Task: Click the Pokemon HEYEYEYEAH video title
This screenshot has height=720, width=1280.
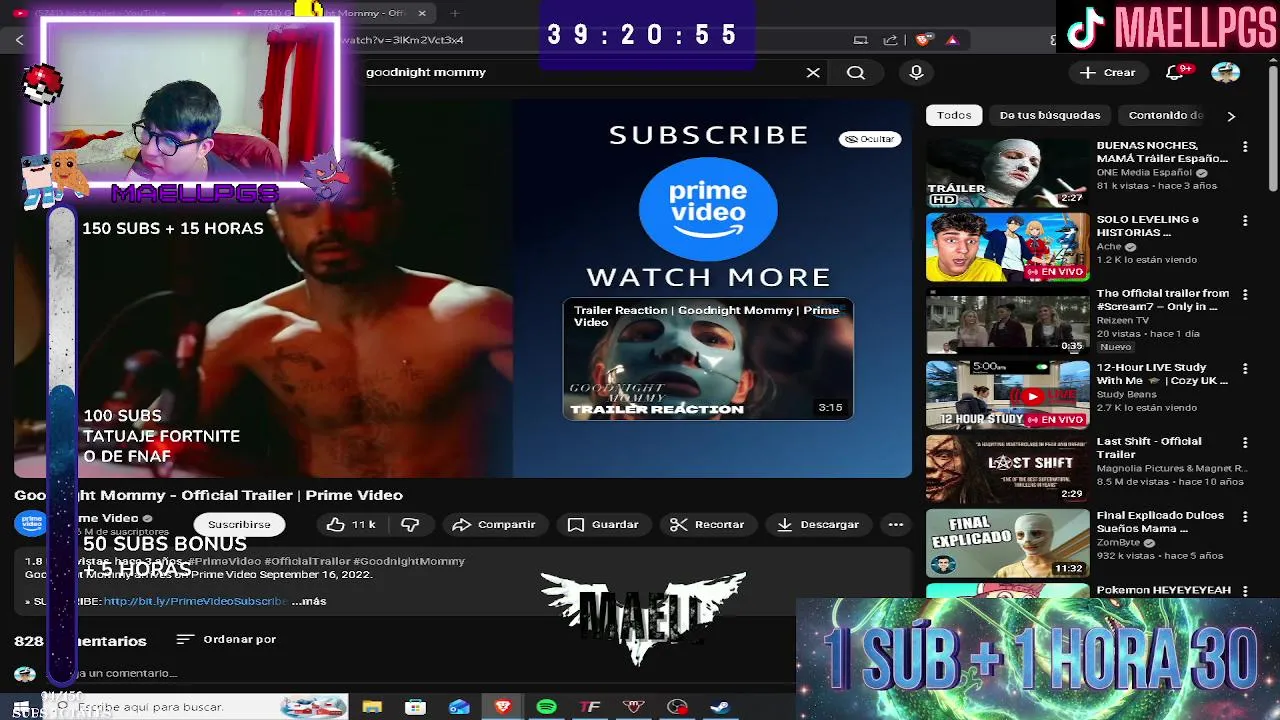Action: pyautogui.click(x=1163, y=590)
